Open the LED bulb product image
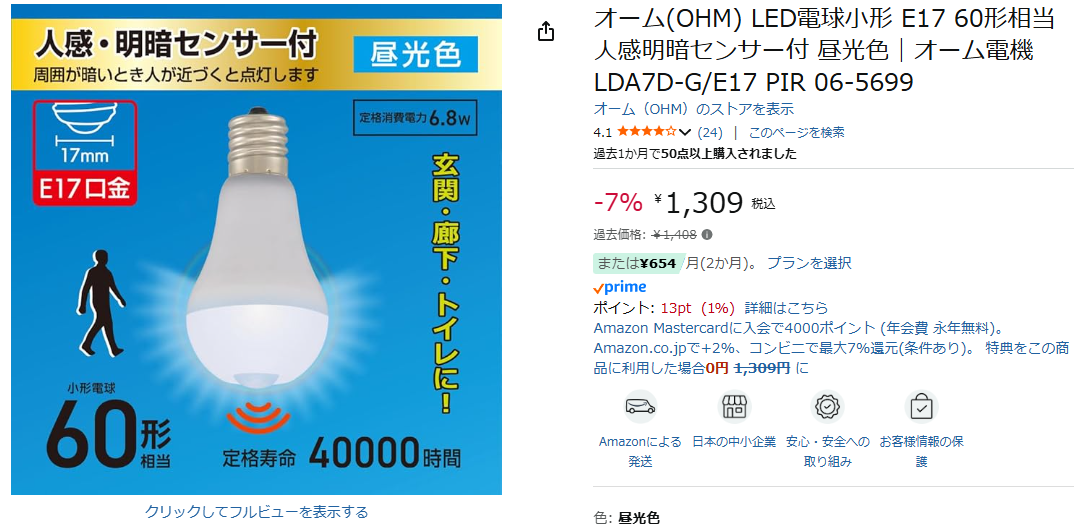Viewport: 1075px width, 529px height. [256, 250]
